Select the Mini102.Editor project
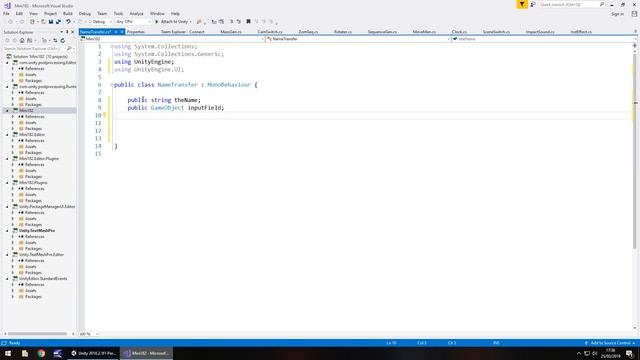The height and width of the screenshot is (360, 640). click(x=32, y=135)
